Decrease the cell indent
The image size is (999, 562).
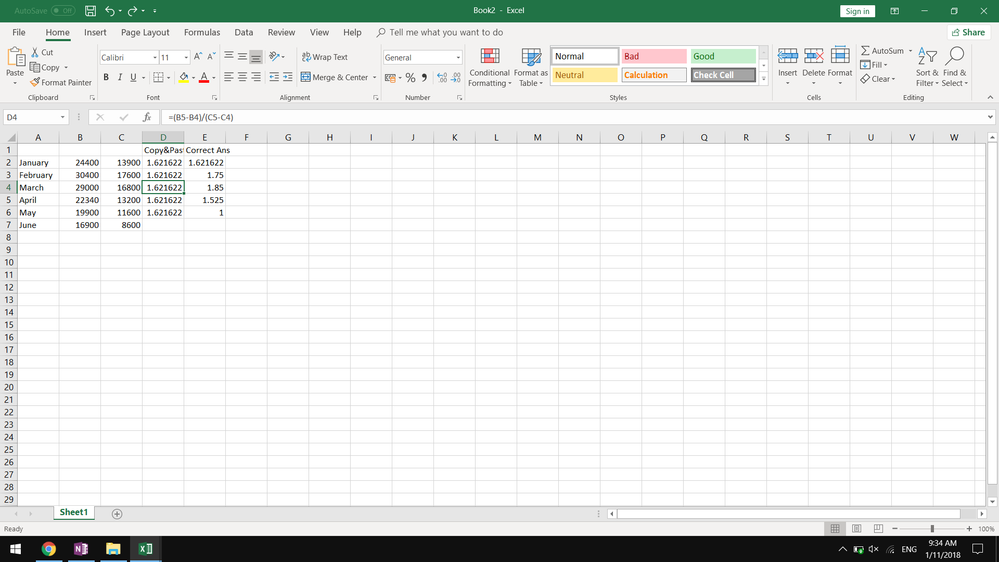274,77
